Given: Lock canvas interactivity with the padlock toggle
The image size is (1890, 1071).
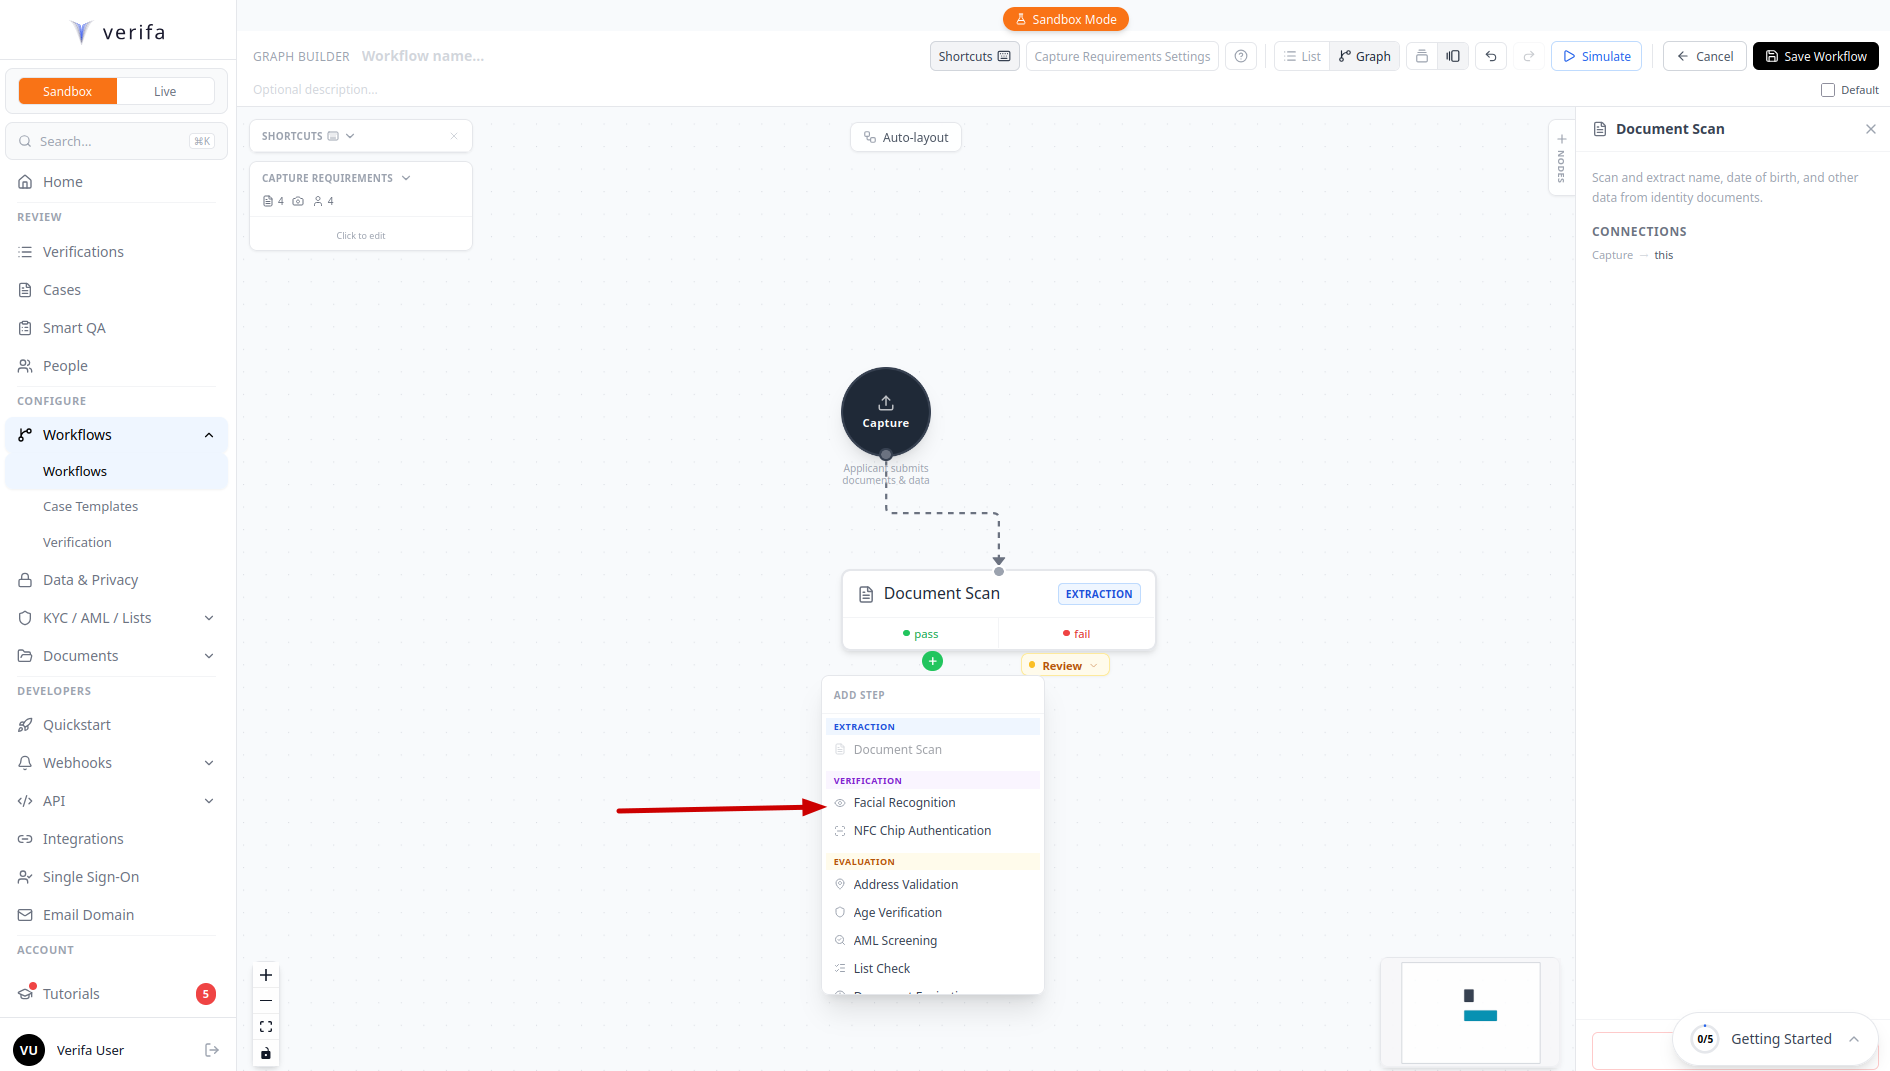Looking at the screenshot, I should (x=265, y=1053).
